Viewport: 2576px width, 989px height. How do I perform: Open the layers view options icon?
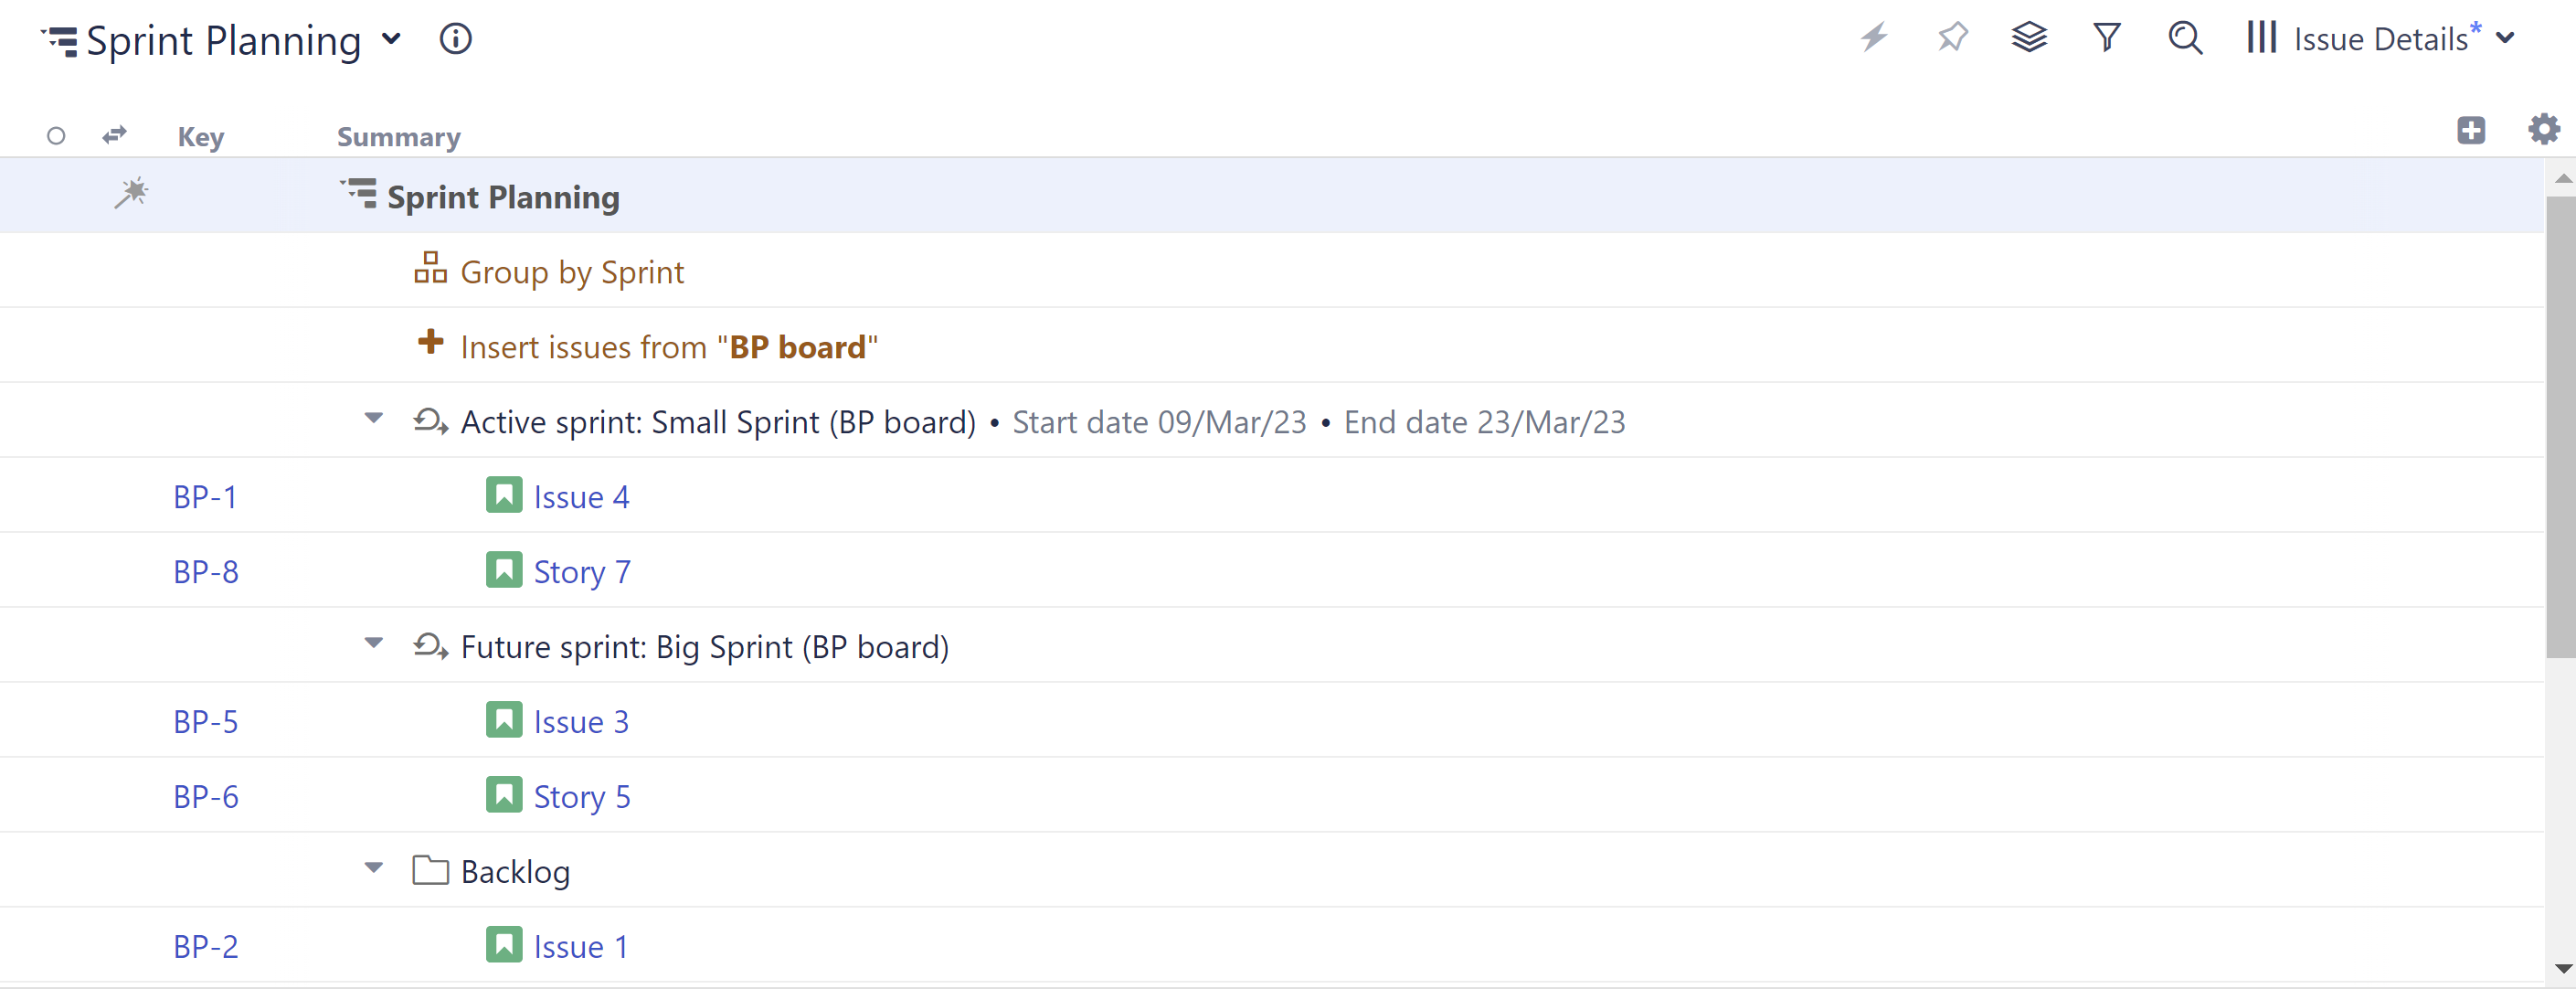[2029, 38]
